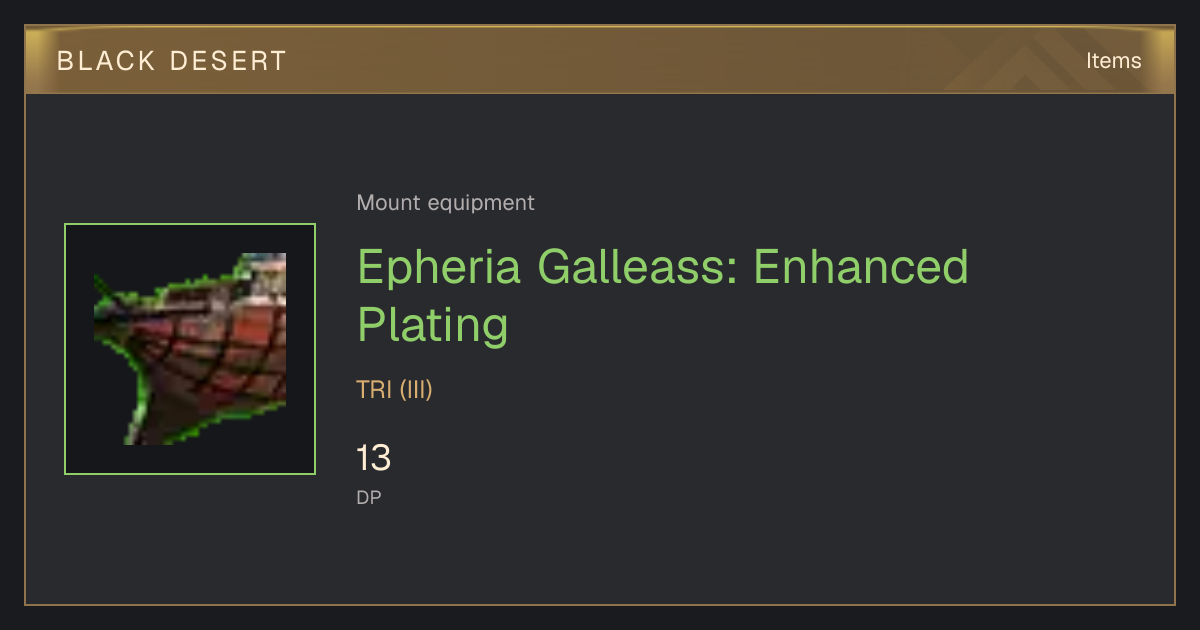Click the word Epheria in item title
Image resolution: width=1200 pixels, height=630 pixels.
440,270
